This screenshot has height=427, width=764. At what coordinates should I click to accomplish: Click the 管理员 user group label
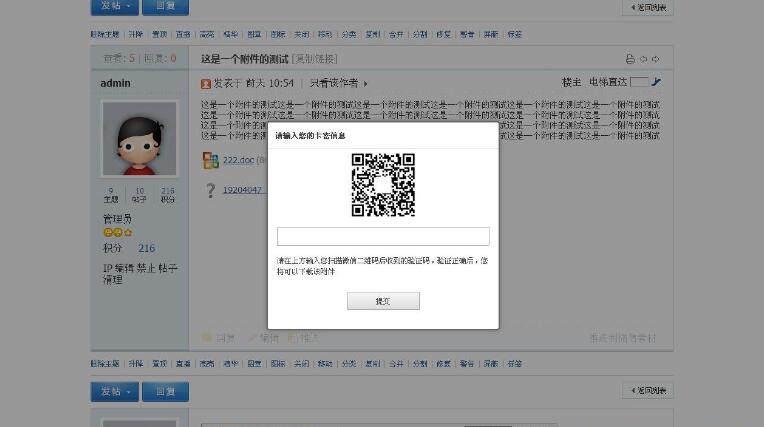click(x=117, y=218)
